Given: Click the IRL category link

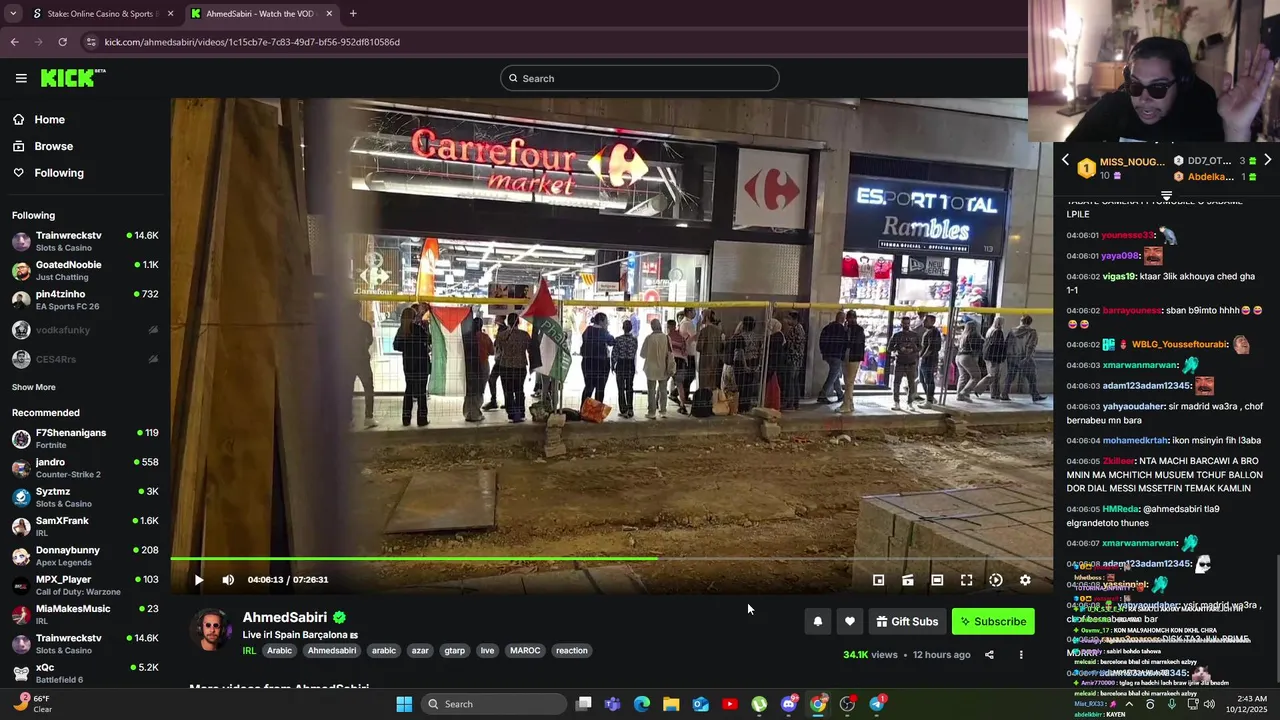Looking at the screenshot, I should [249, 651].
